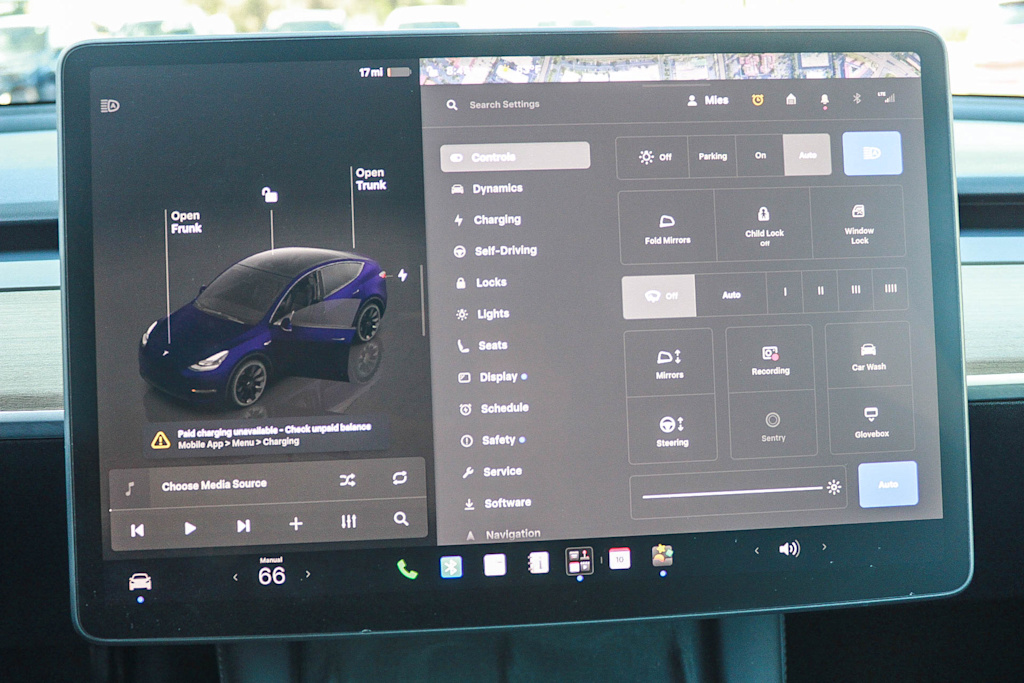Tap the speaker volume icon
Image resolution: width=1024 pixels, height=683 pixels.
tap(790, 549)
